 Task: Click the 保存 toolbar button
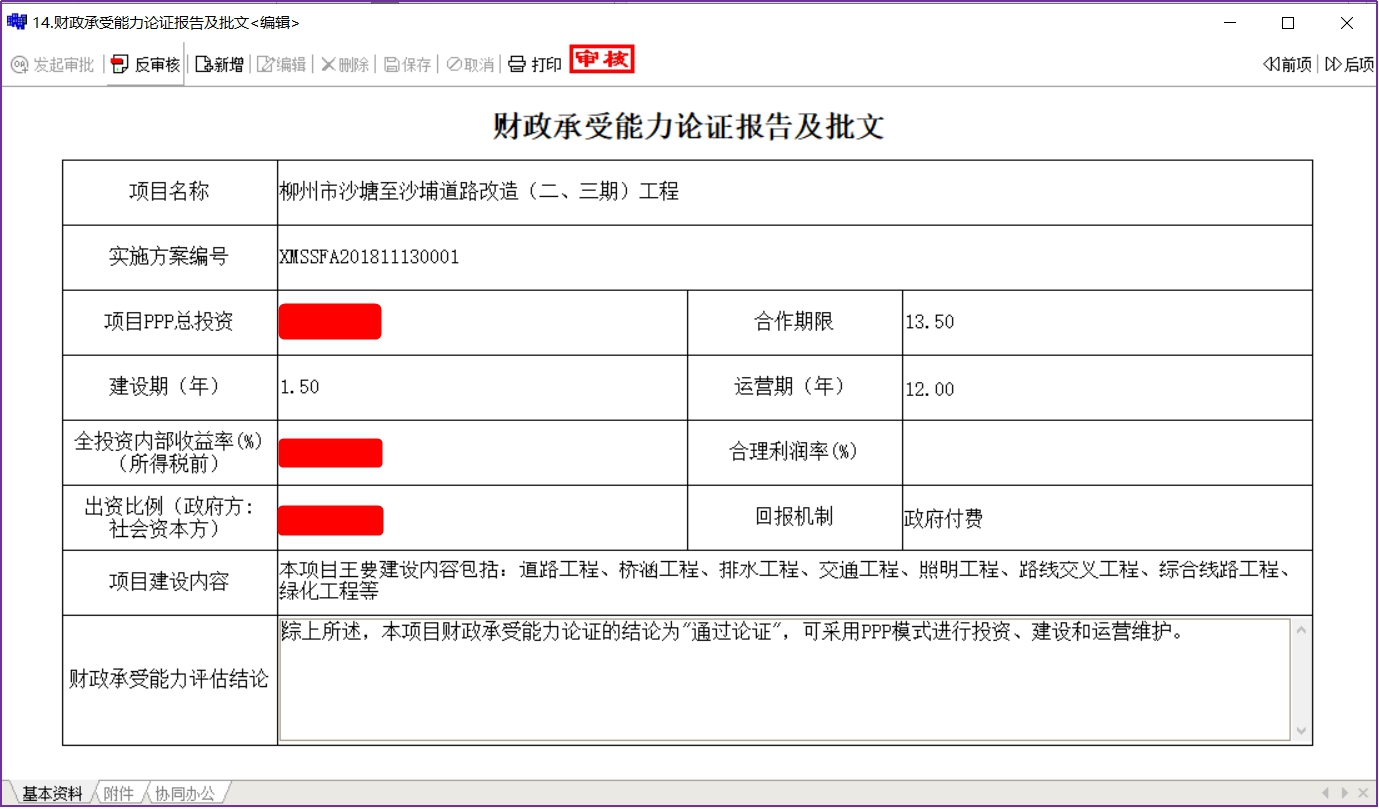coord(408,65)
